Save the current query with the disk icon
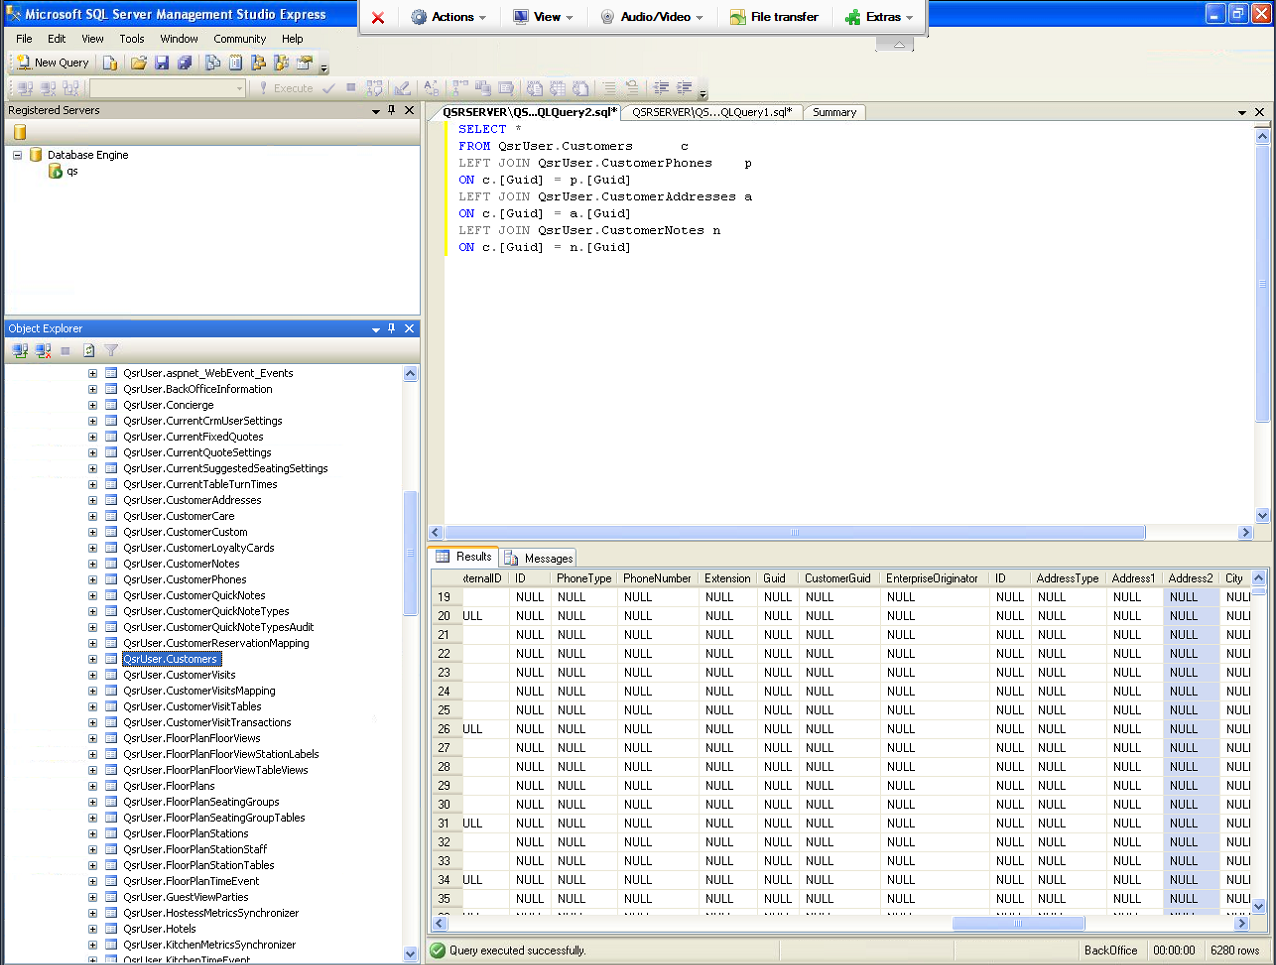This screenshot has width=1276, height=965. [162, 62]
